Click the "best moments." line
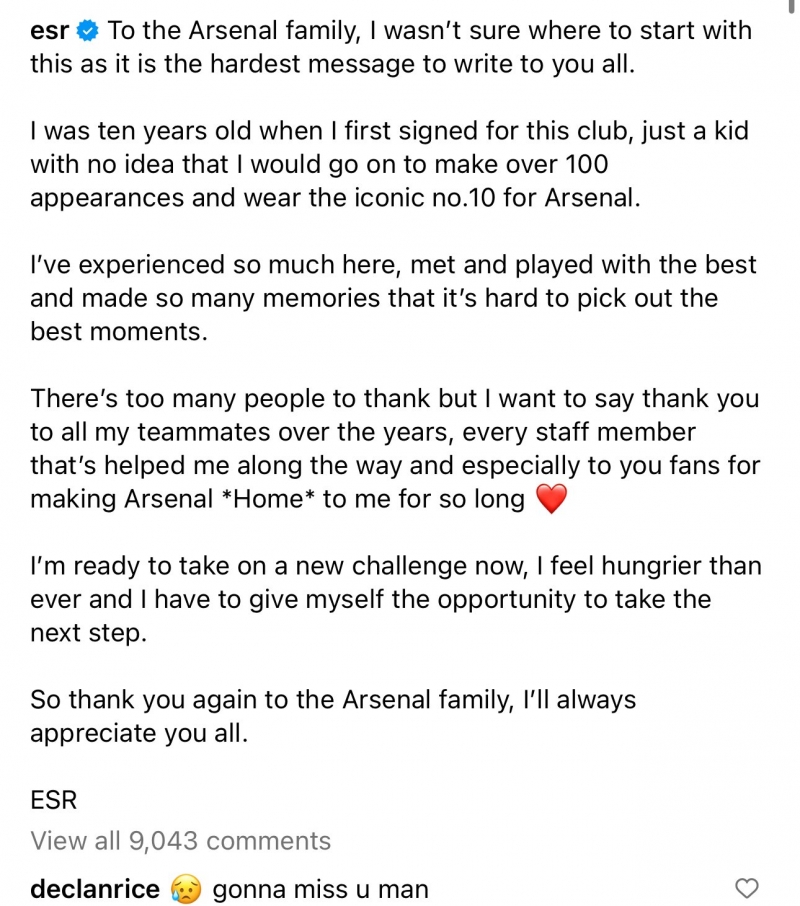 (119, 332)
